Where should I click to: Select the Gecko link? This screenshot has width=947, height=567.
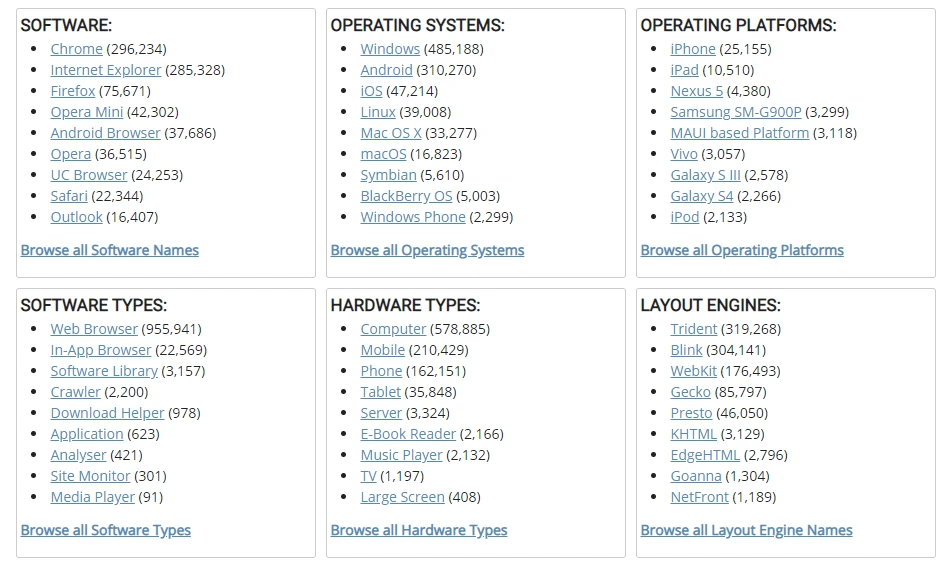pyautogui.click(x=690, y=392)
